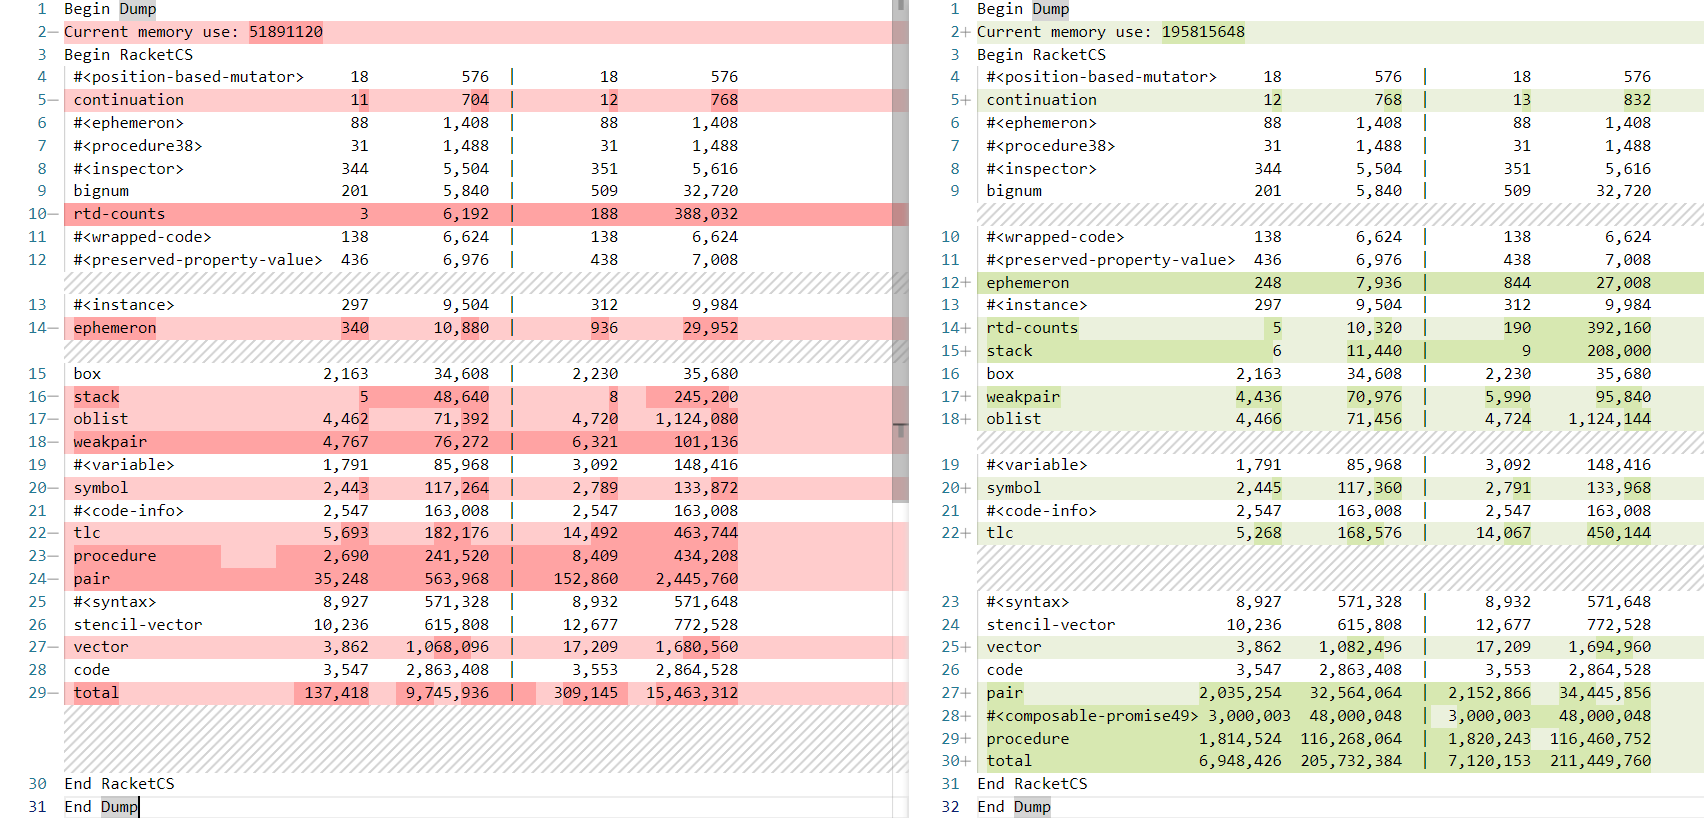The height and width of the screenshot is (818, 1704).
Task: Click total value 15,463,312 in left pane
Action: click(692, 693)
